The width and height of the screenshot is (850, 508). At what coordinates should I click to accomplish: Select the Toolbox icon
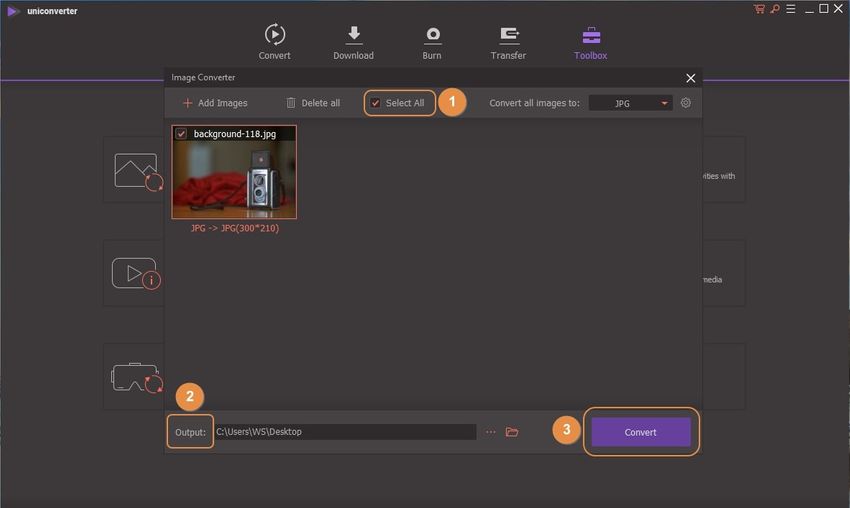[590, 41]
